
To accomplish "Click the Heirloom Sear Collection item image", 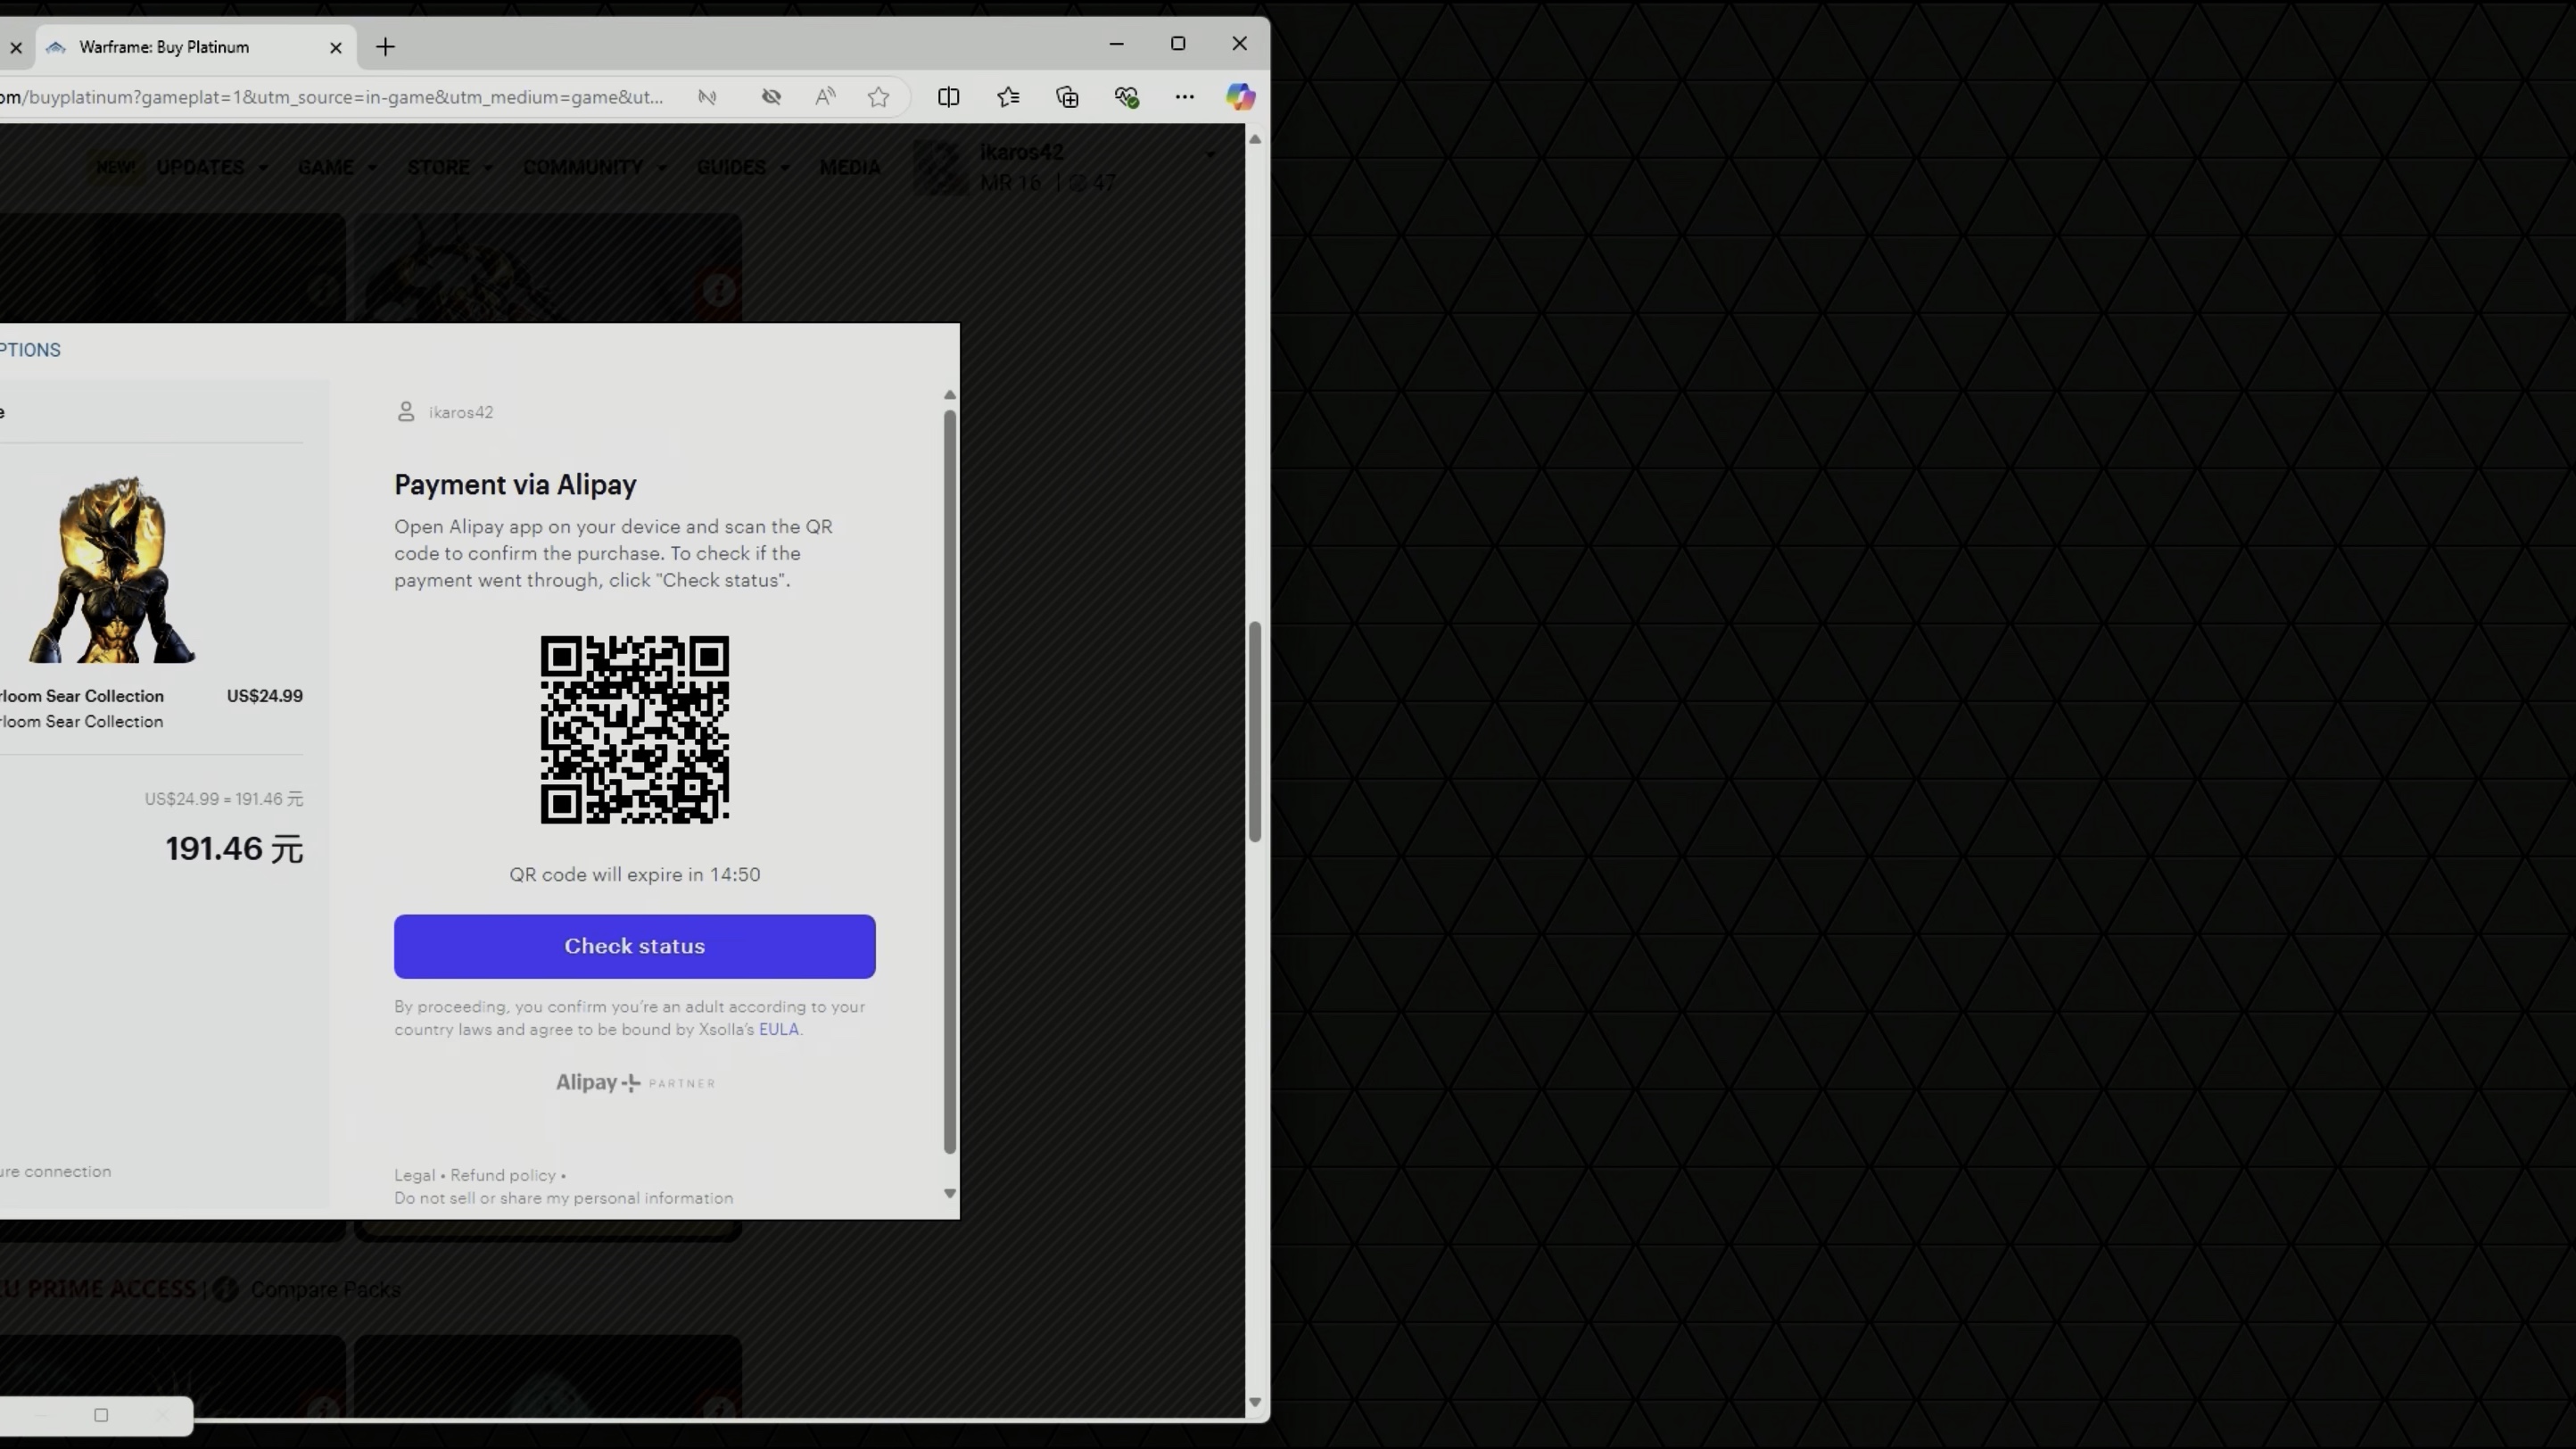I will click(x=112, y=569).
